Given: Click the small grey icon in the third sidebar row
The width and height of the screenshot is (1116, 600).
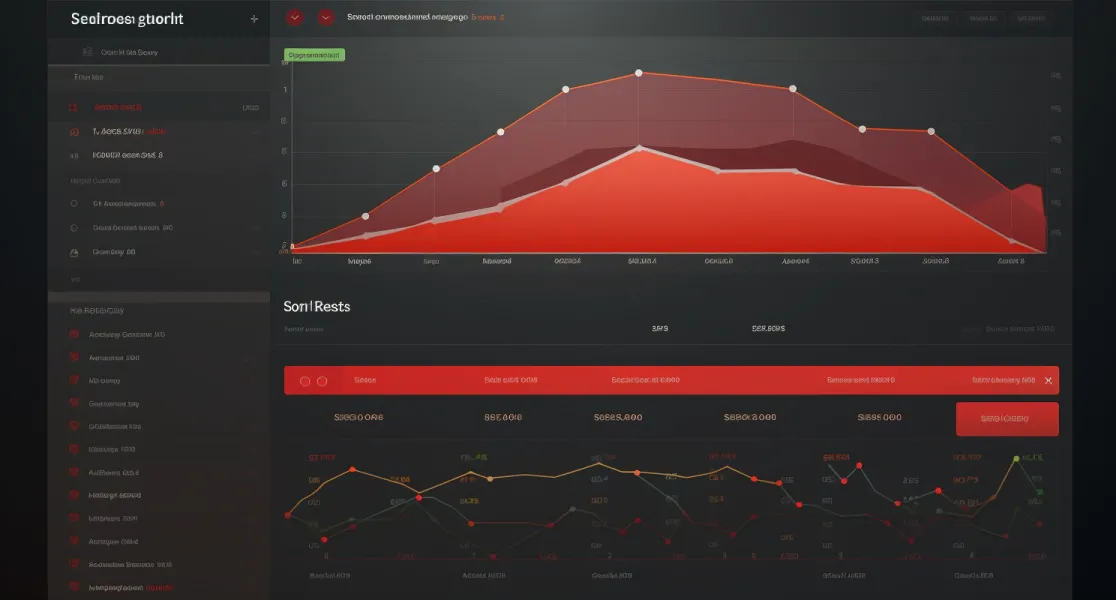Looking at the screenshot, I should click(74, 155).
